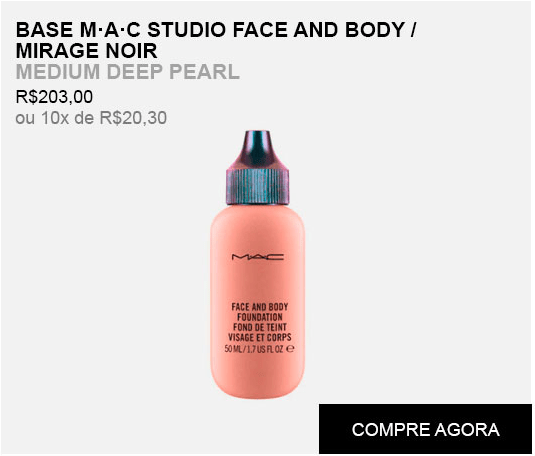Click the FOND DE TEINT label line
This screenshot has width=535, height=456.
[260, 327]
